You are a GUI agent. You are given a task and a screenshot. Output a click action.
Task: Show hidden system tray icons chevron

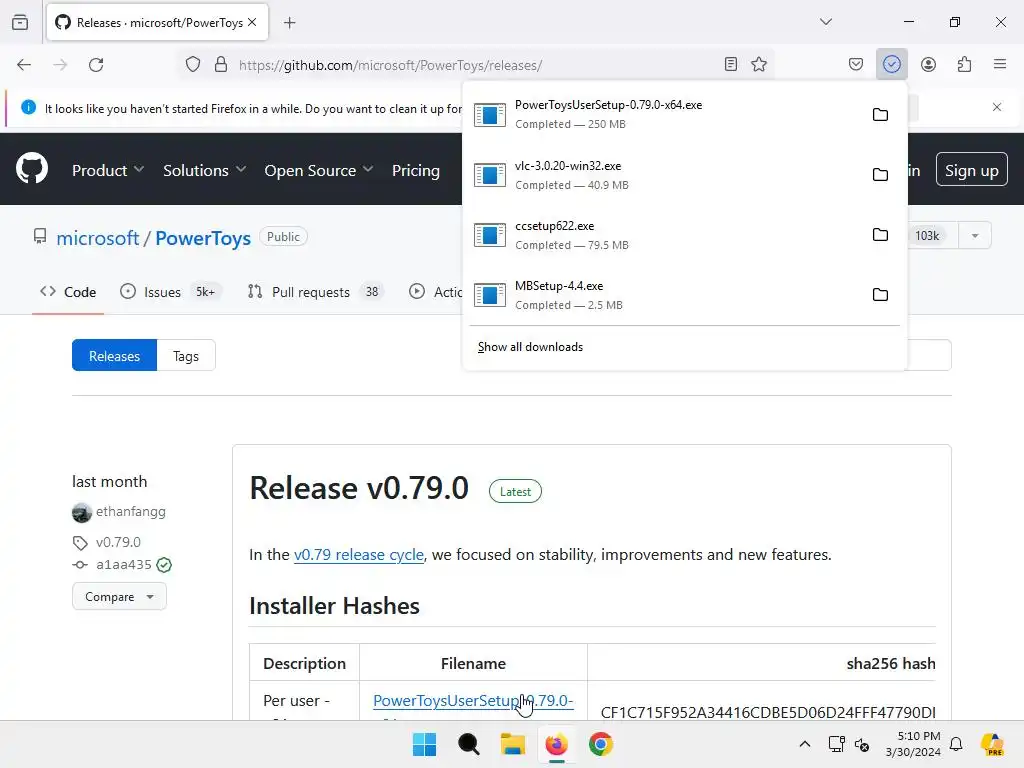click(805, 744)
